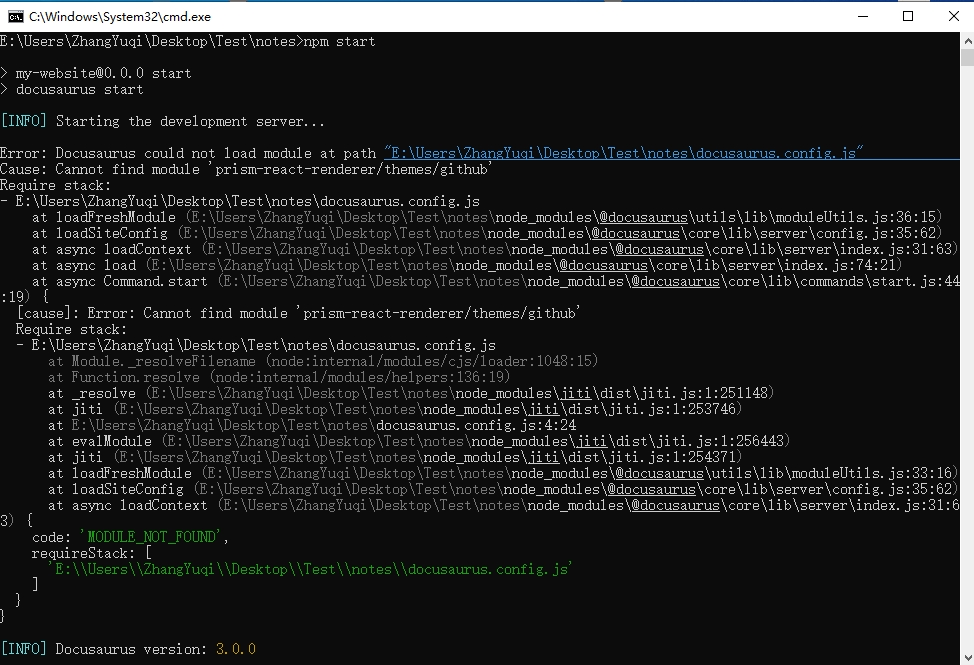The height and width of the screenshot is (665, 974).
Task: Click the '[cause]: Error: Cannot find module' line
Action: pyautogui.click(x=299, y=313)
